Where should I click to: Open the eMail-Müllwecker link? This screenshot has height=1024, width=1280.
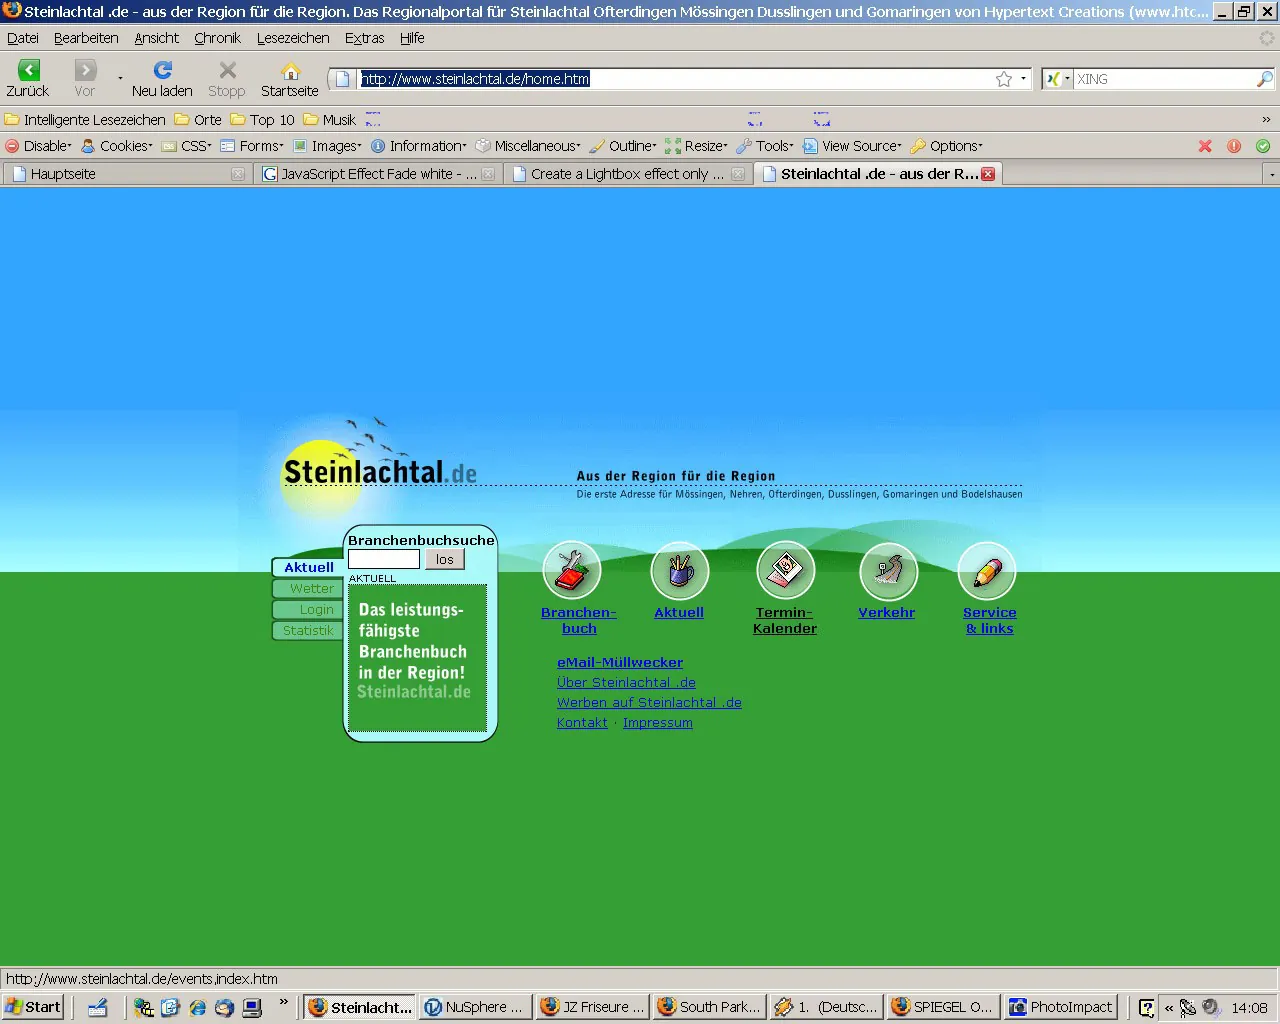click(x=620, y=662)
